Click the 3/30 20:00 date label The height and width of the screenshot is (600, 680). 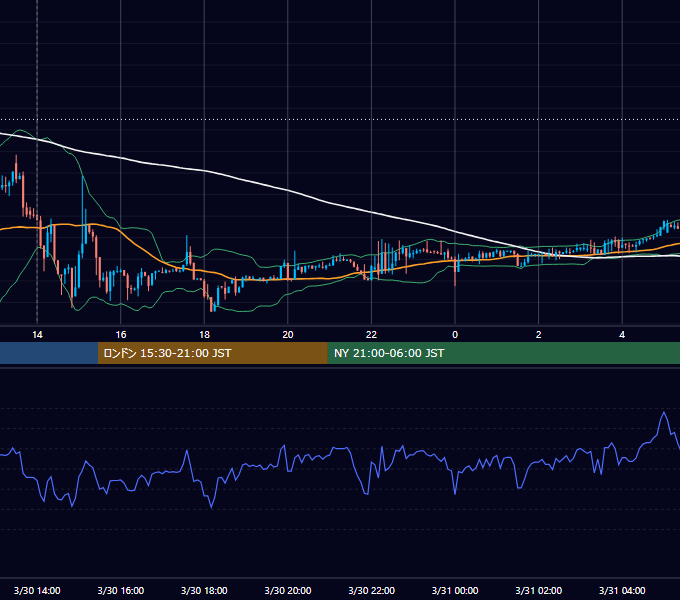(288, 590)
